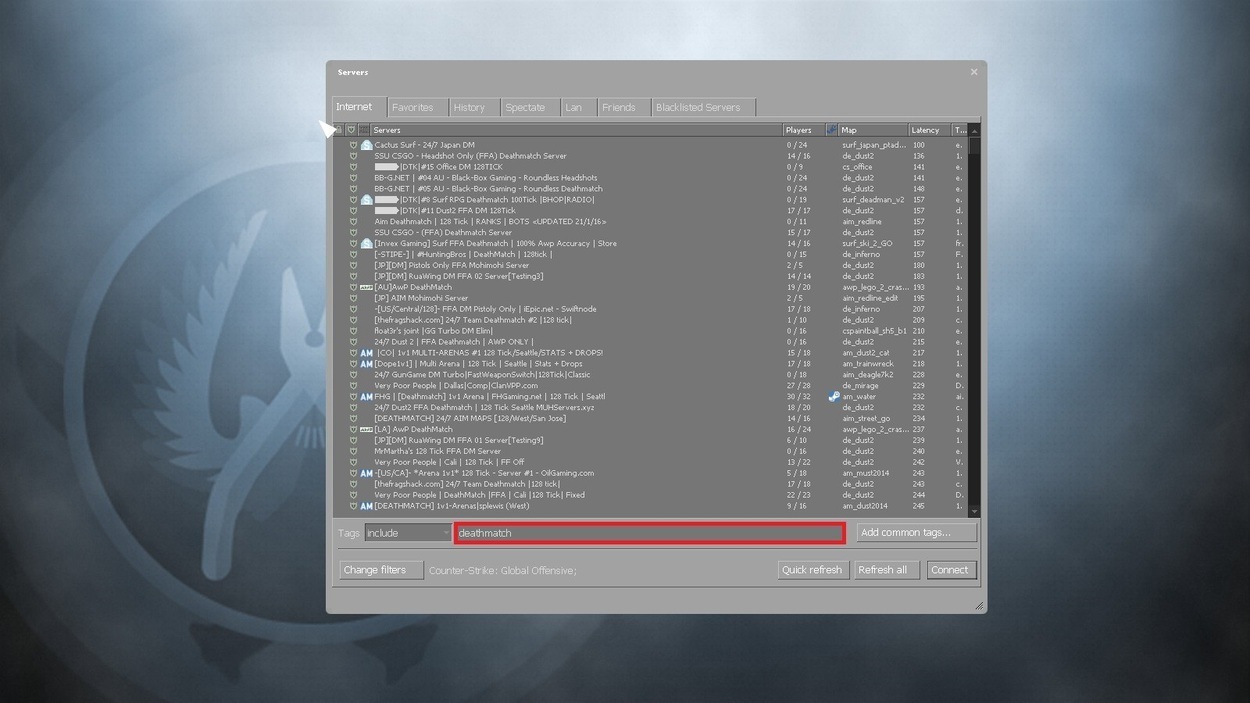1250x703 pixels.
Task: Open the History tab
Action: pyautogui.click(x=473, y=107)
